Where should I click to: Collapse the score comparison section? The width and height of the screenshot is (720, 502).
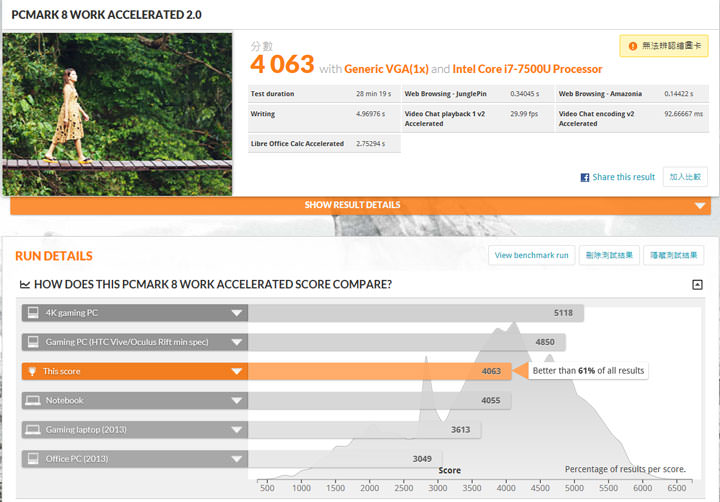point(697,285)
